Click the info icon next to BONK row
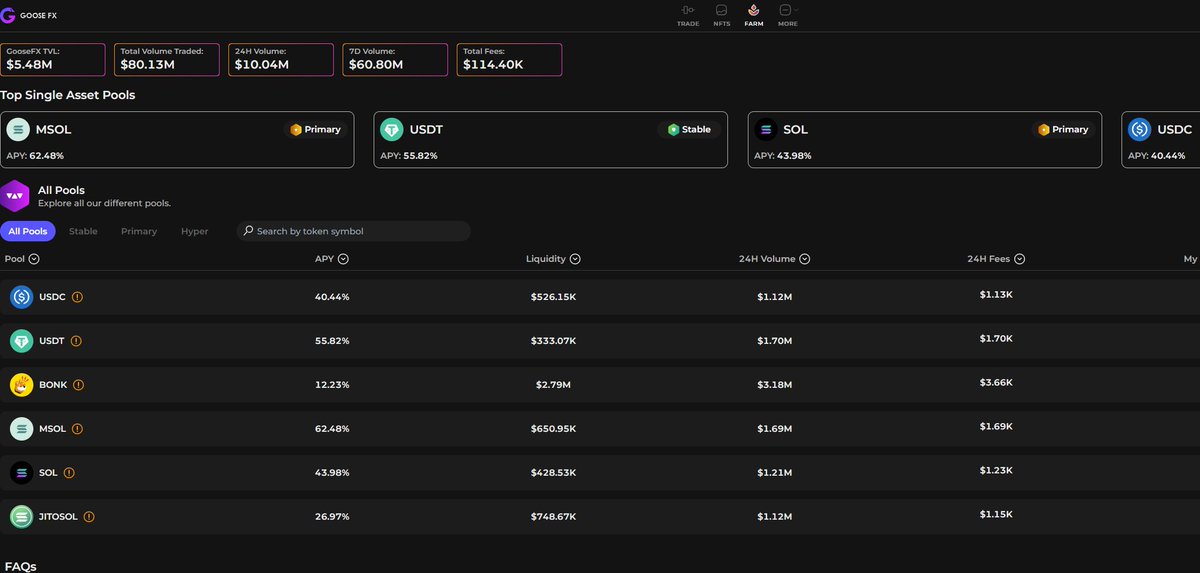Image resolution: width=1200 pixels, height=573 pixels. click(x=79, y=385)
